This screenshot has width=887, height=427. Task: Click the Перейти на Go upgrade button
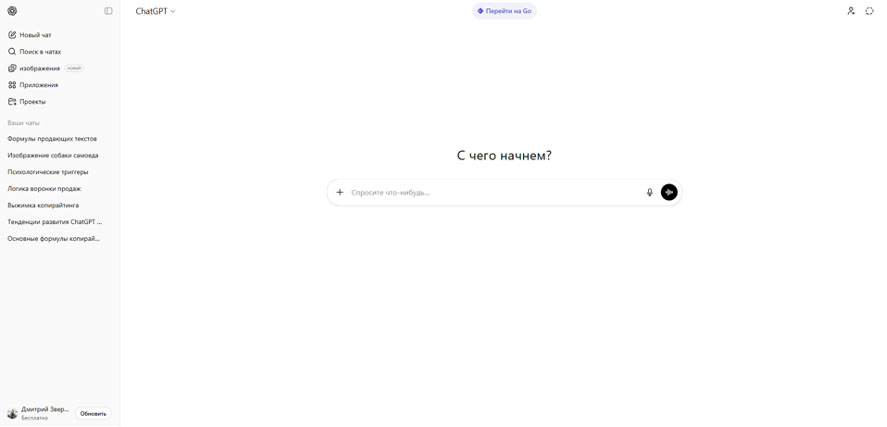pos(504,11)
